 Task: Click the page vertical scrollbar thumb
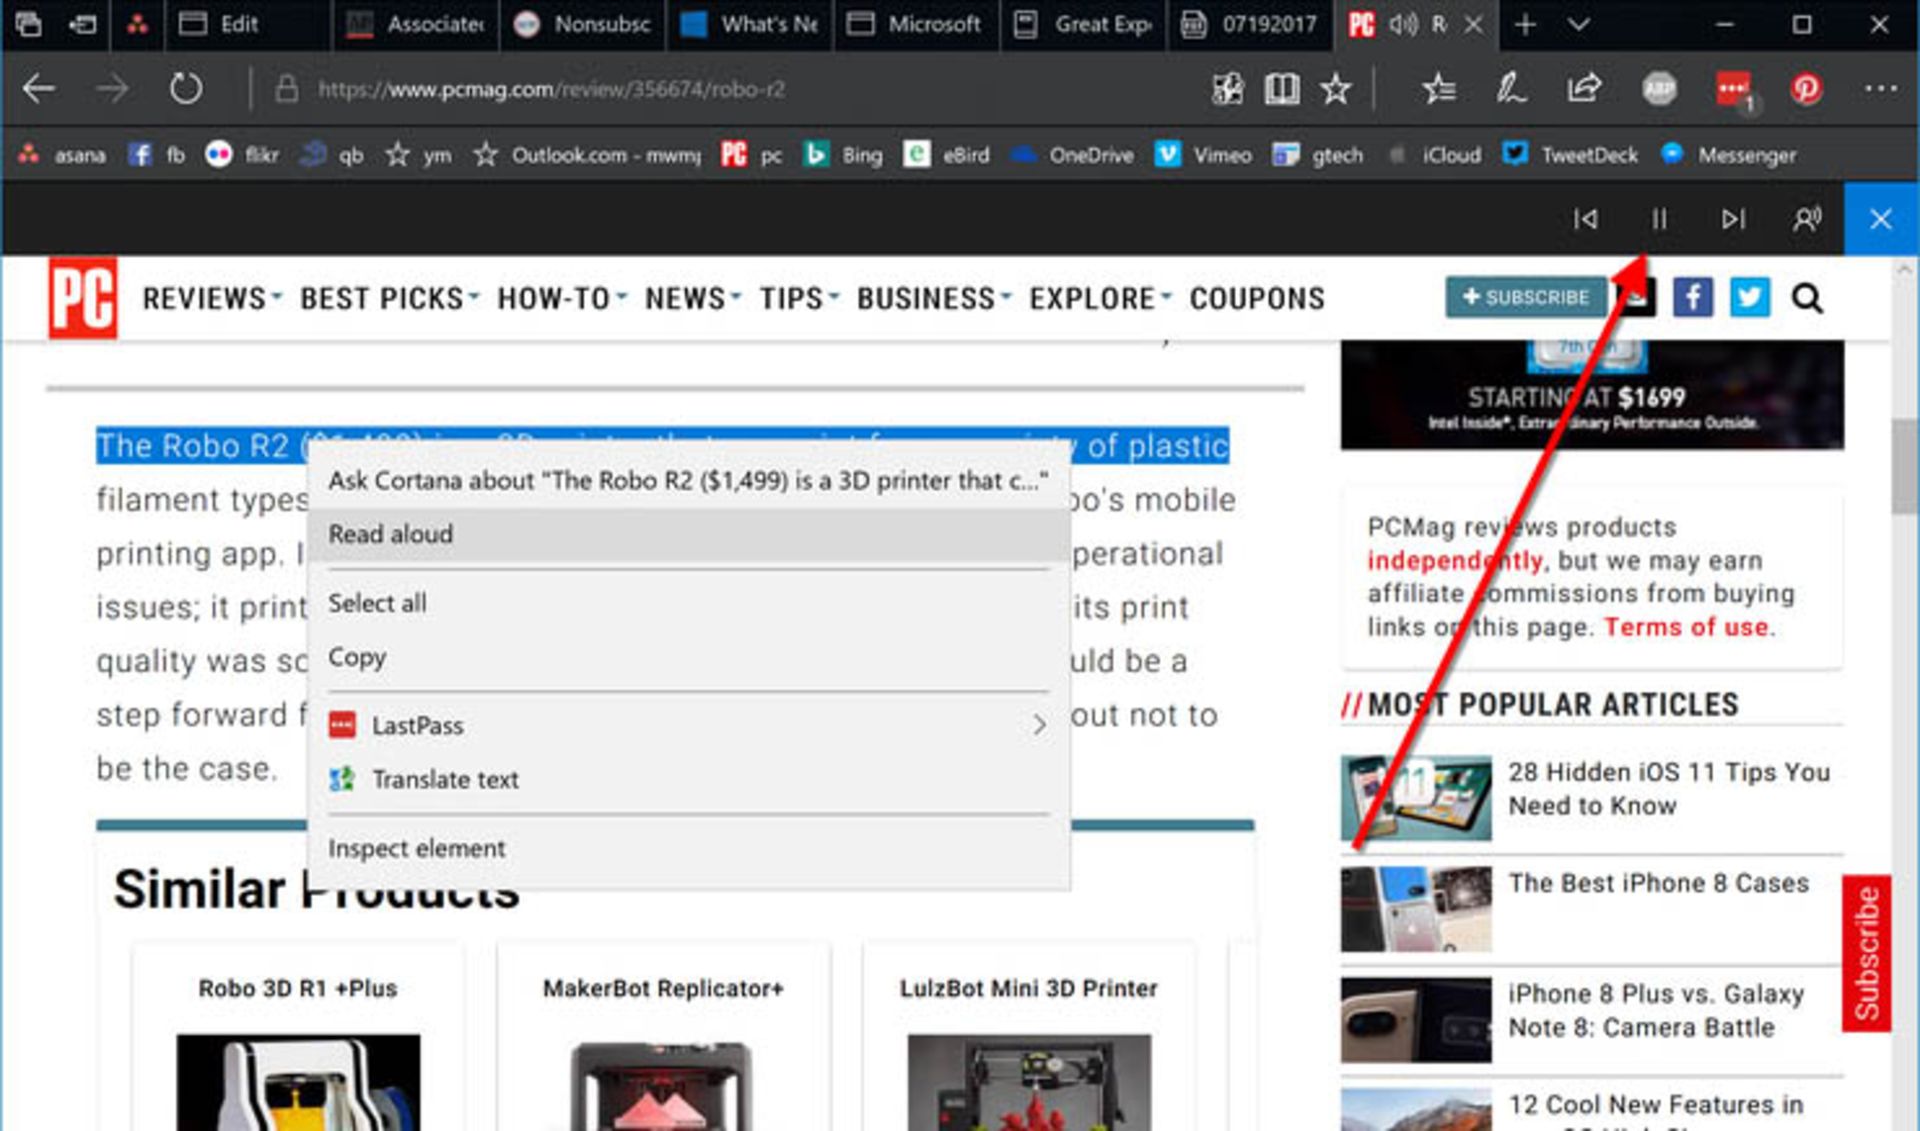coord(1904,466)
